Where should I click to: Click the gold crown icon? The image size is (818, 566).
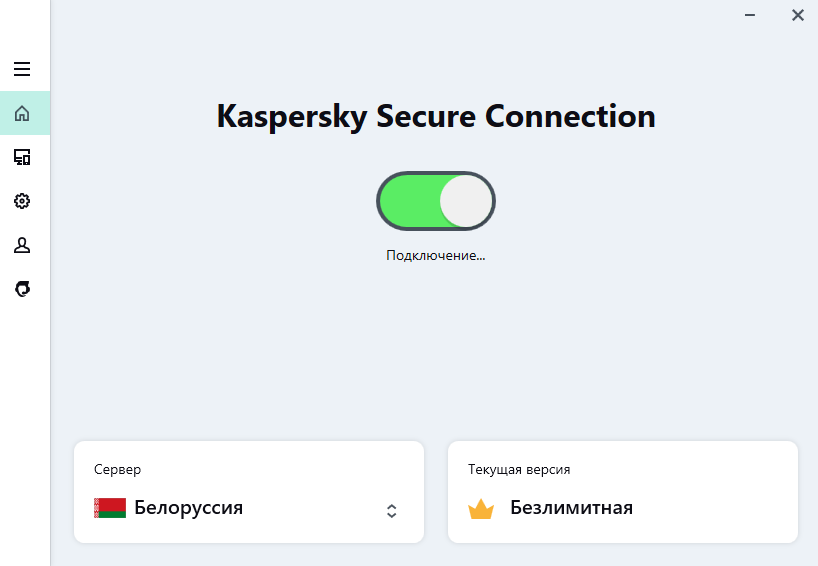click(481, 508)
